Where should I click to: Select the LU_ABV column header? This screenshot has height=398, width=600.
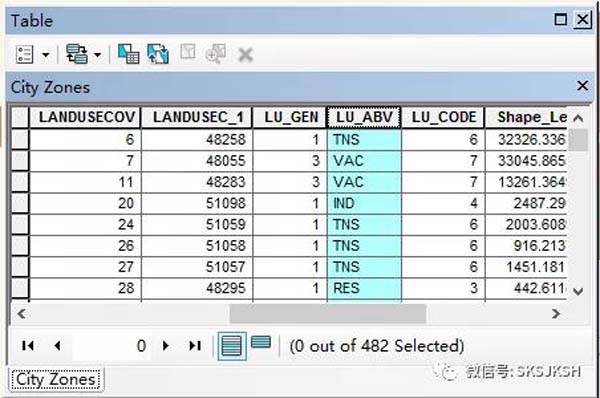coord(364,117)
